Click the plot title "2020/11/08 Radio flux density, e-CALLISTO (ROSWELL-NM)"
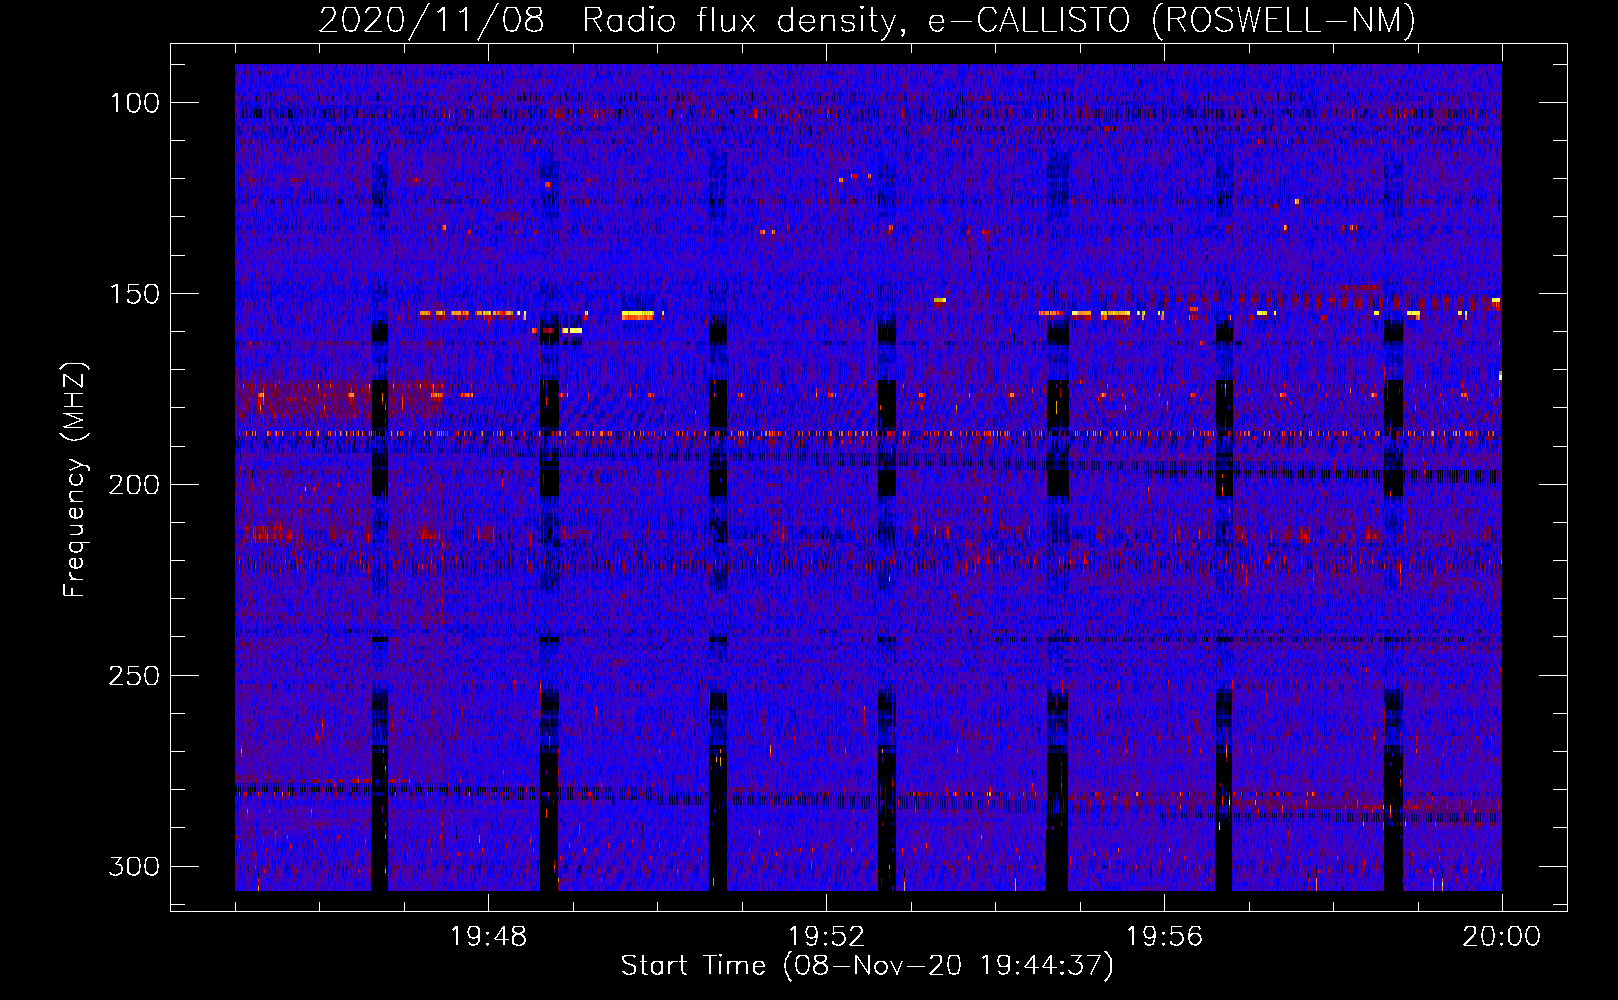 coord(867,20)
